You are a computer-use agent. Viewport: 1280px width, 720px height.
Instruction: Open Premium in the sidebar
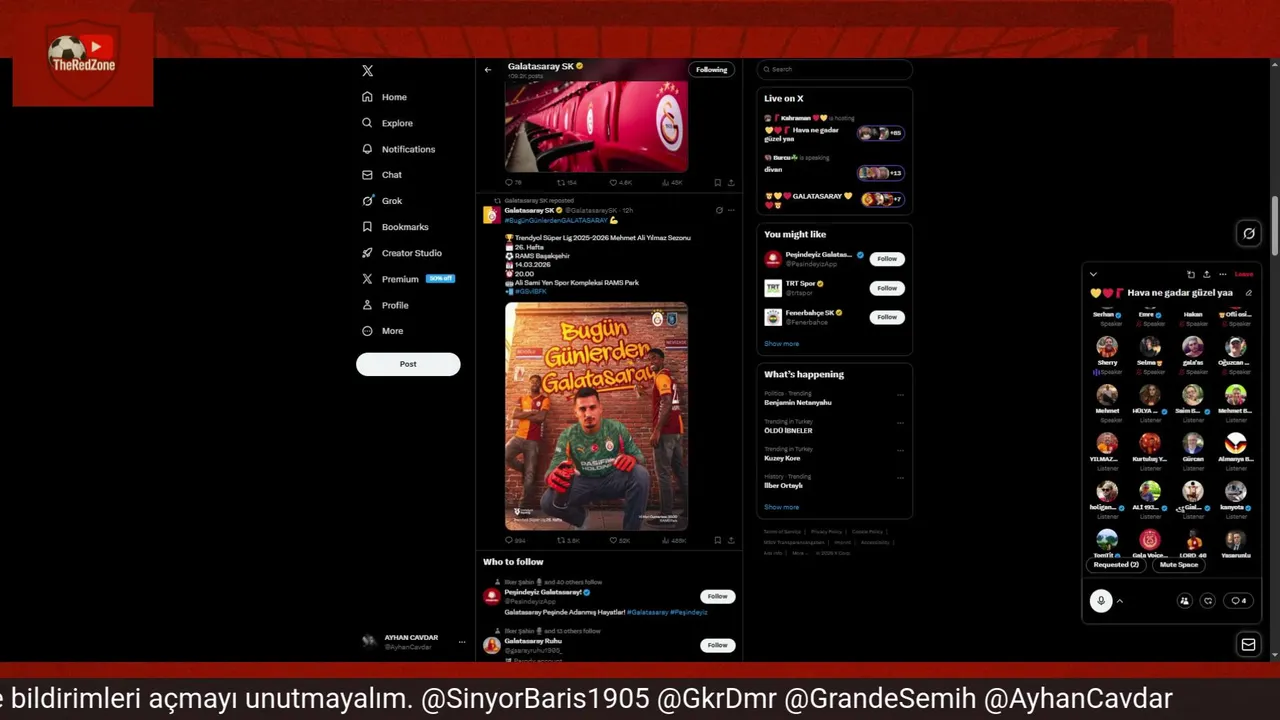[x=408, y=279]
